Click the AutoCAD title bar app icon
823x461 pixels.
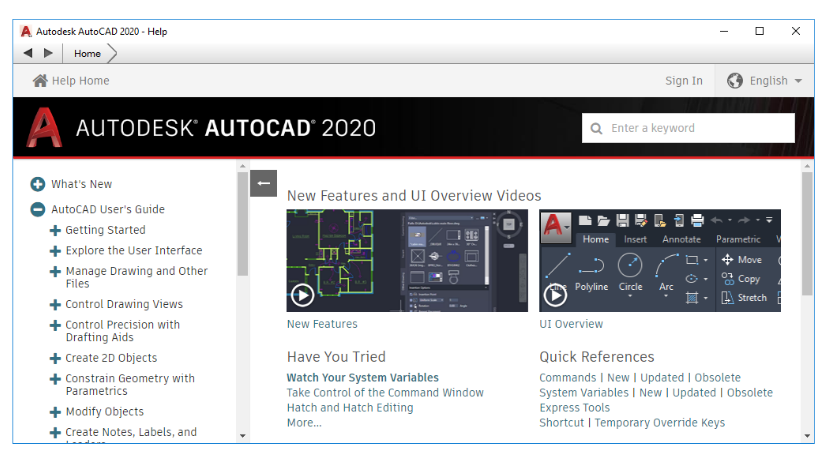click(x=26, y=32)
